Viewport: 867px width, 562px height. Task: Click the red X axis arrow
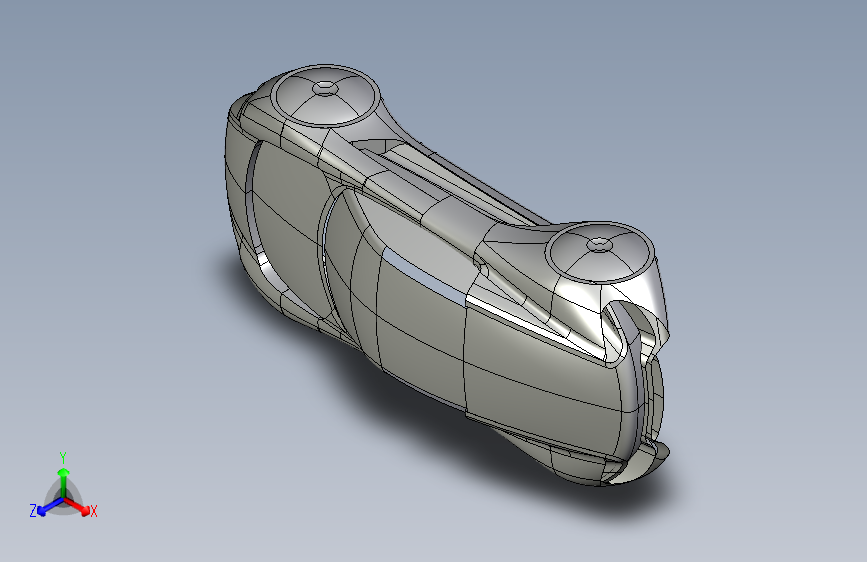tap(77, 506)
